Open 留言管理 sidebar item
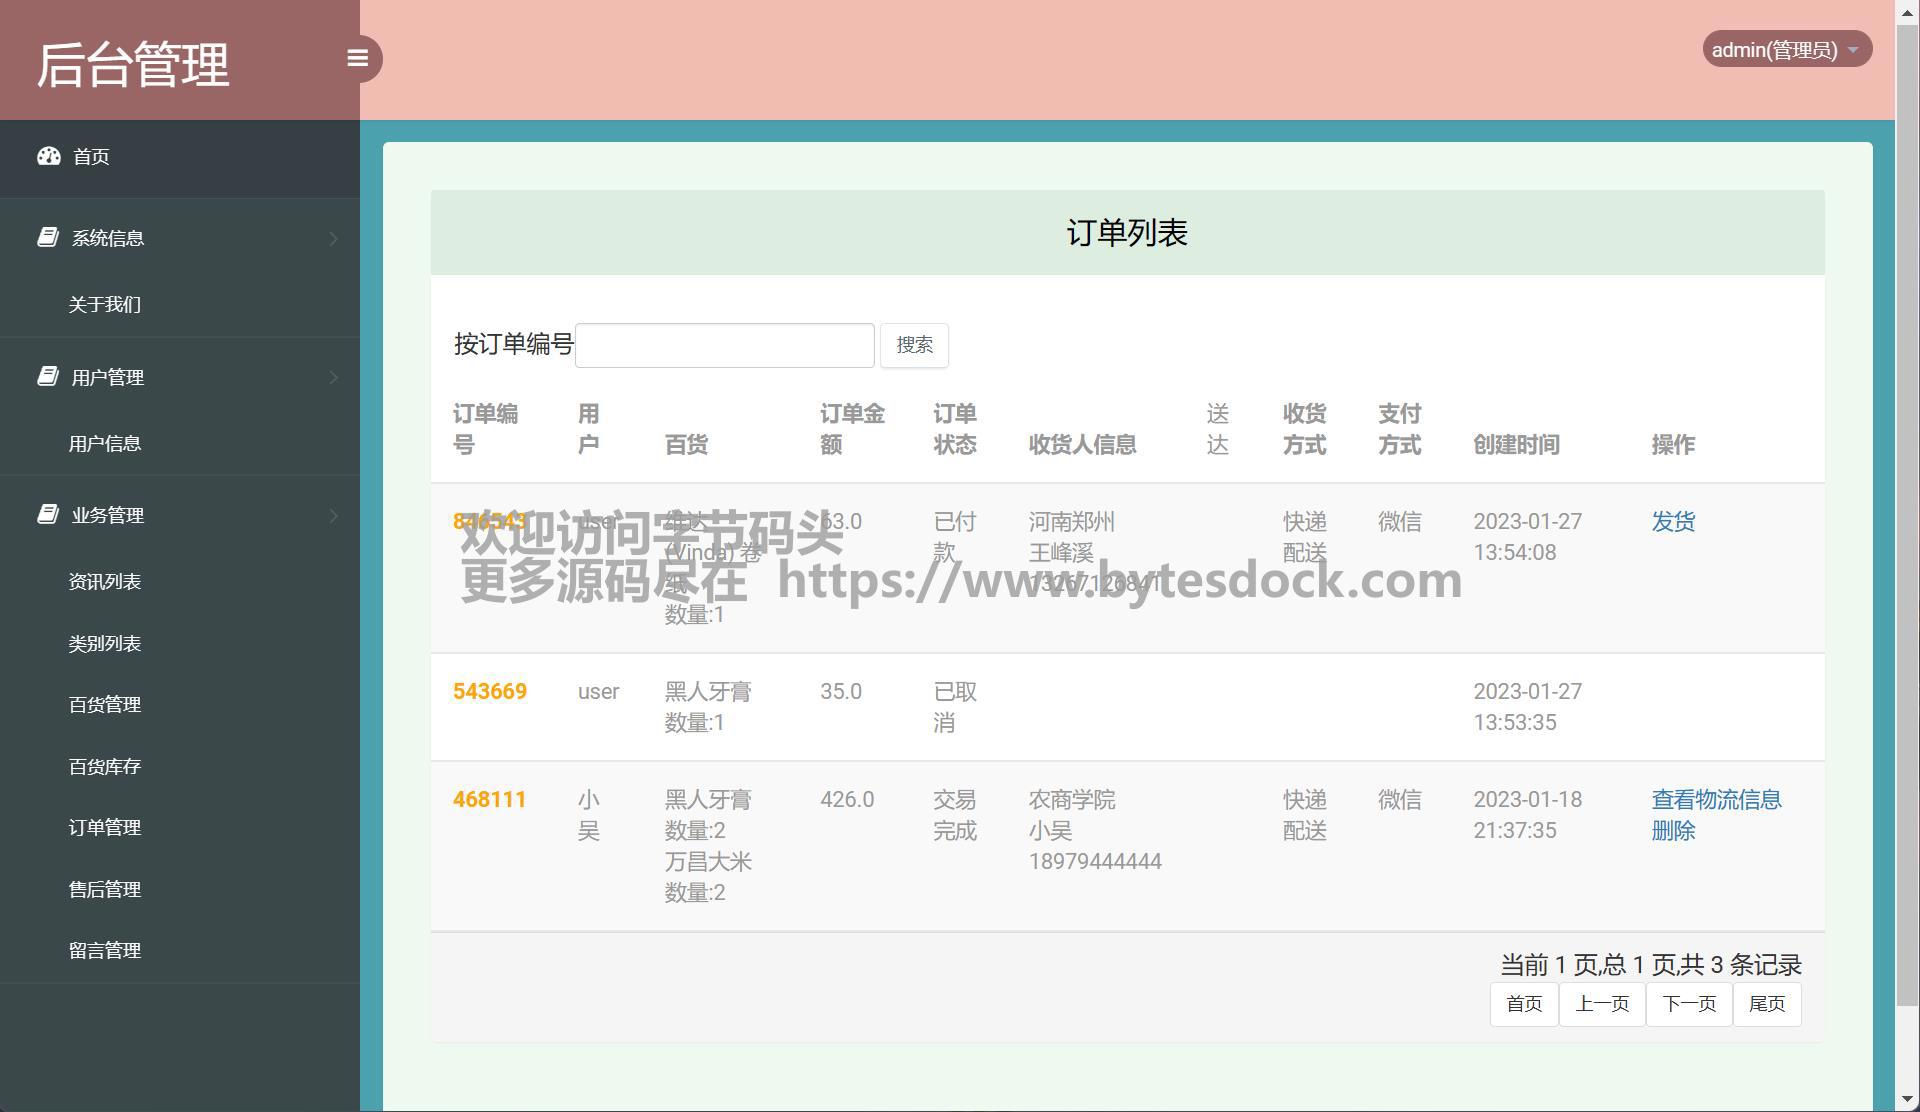The width and height of the screenshot is (1920, 1112). click(105, 950)
